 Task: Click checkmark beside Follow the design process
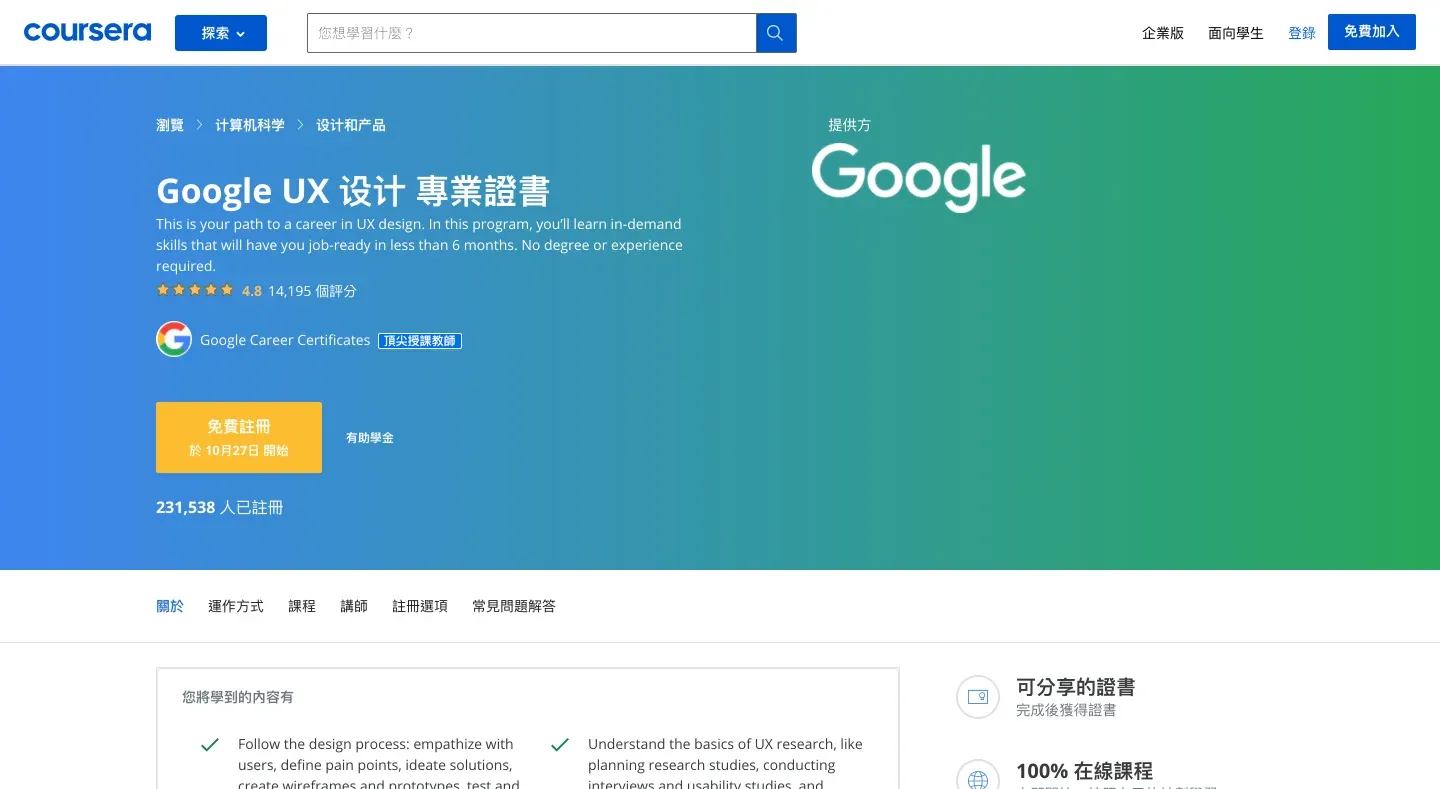pyautogui.click(x=210, y=745)
